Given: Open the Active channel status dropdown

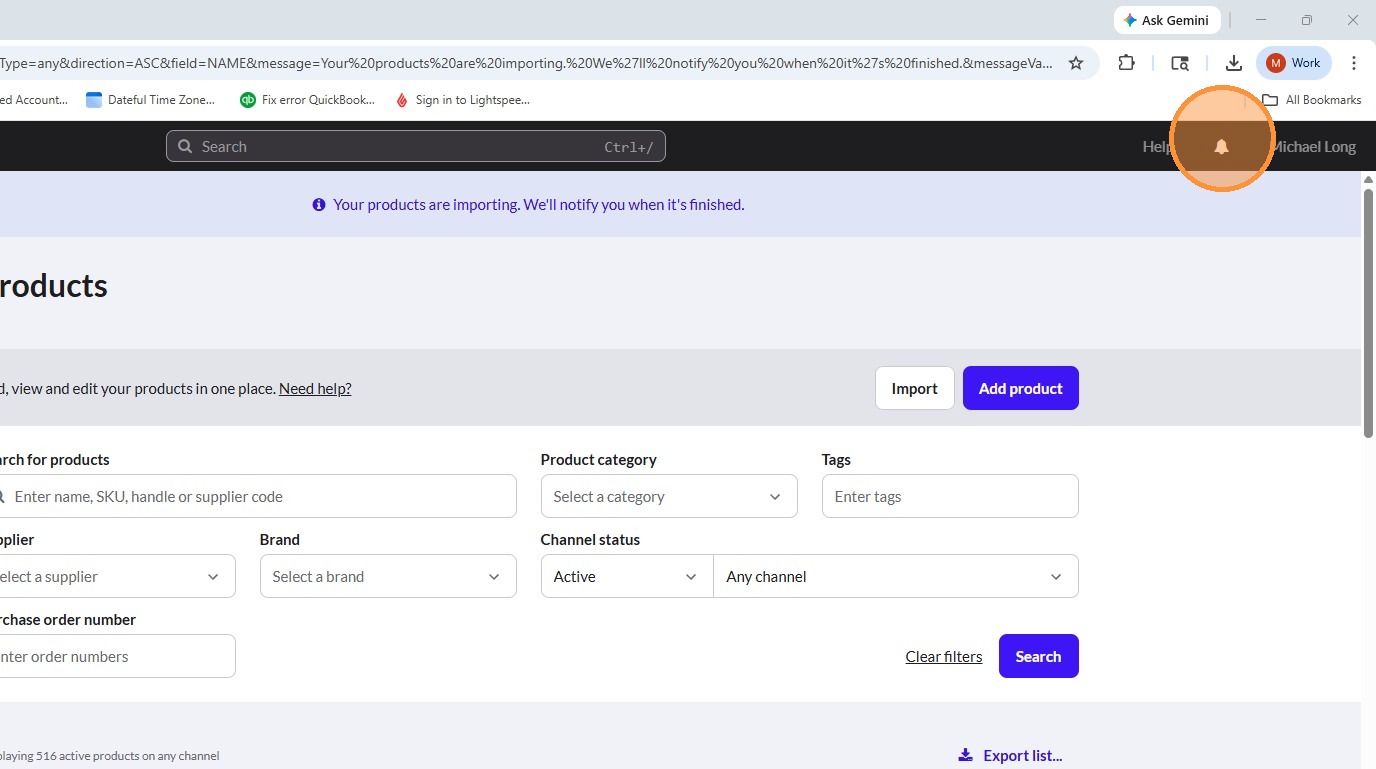Looking at the screenshot, I should click(627, 576).
